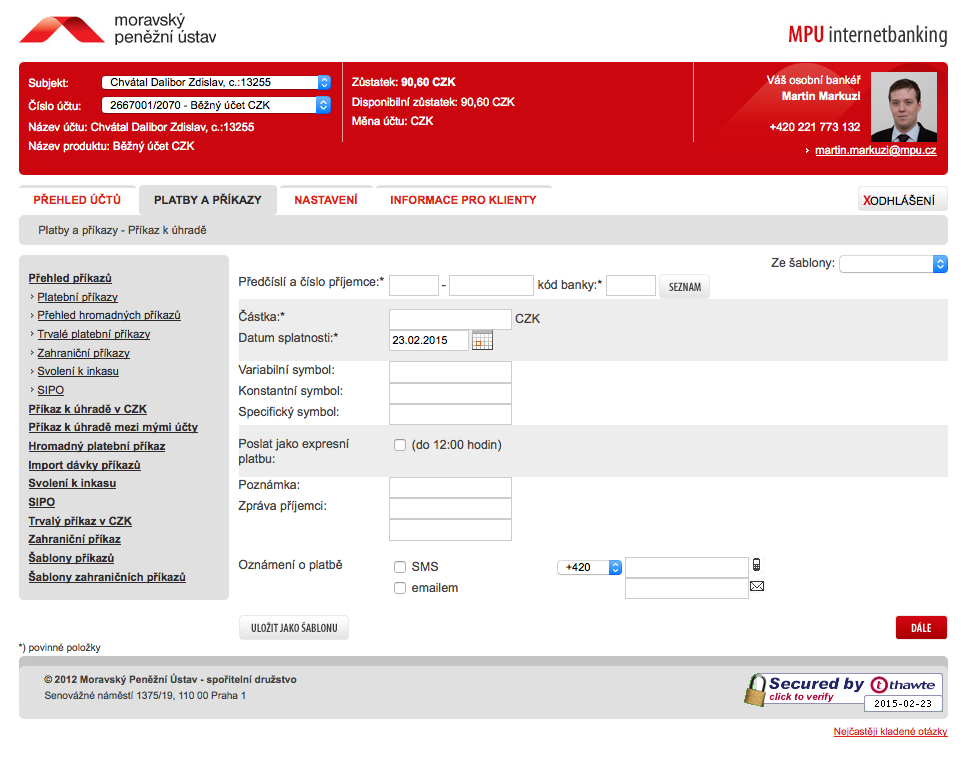The height and width of the screenshot is (759, 974).
Task: Open martin.markuzi@mpu.cz email link
Action: tap(875, 150)
